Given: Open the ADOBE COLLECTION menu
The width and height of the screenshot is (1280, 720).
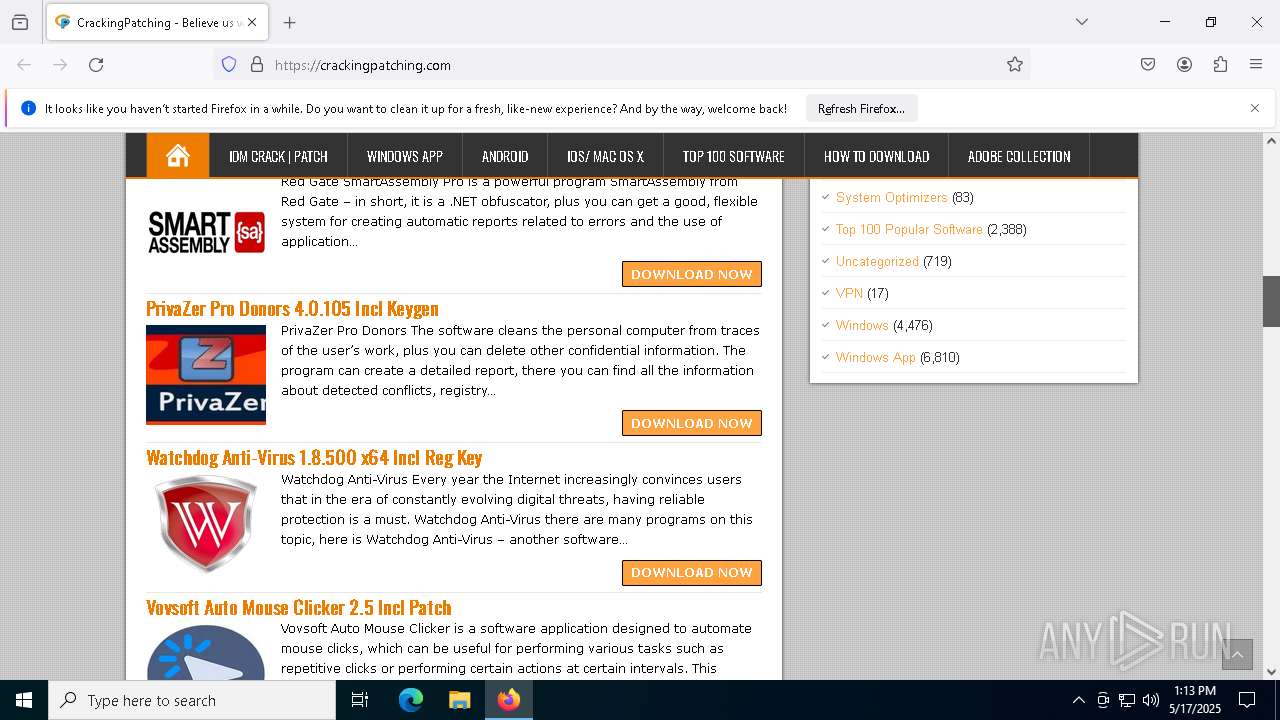Looking at the screenshot, I should 1019,156.
